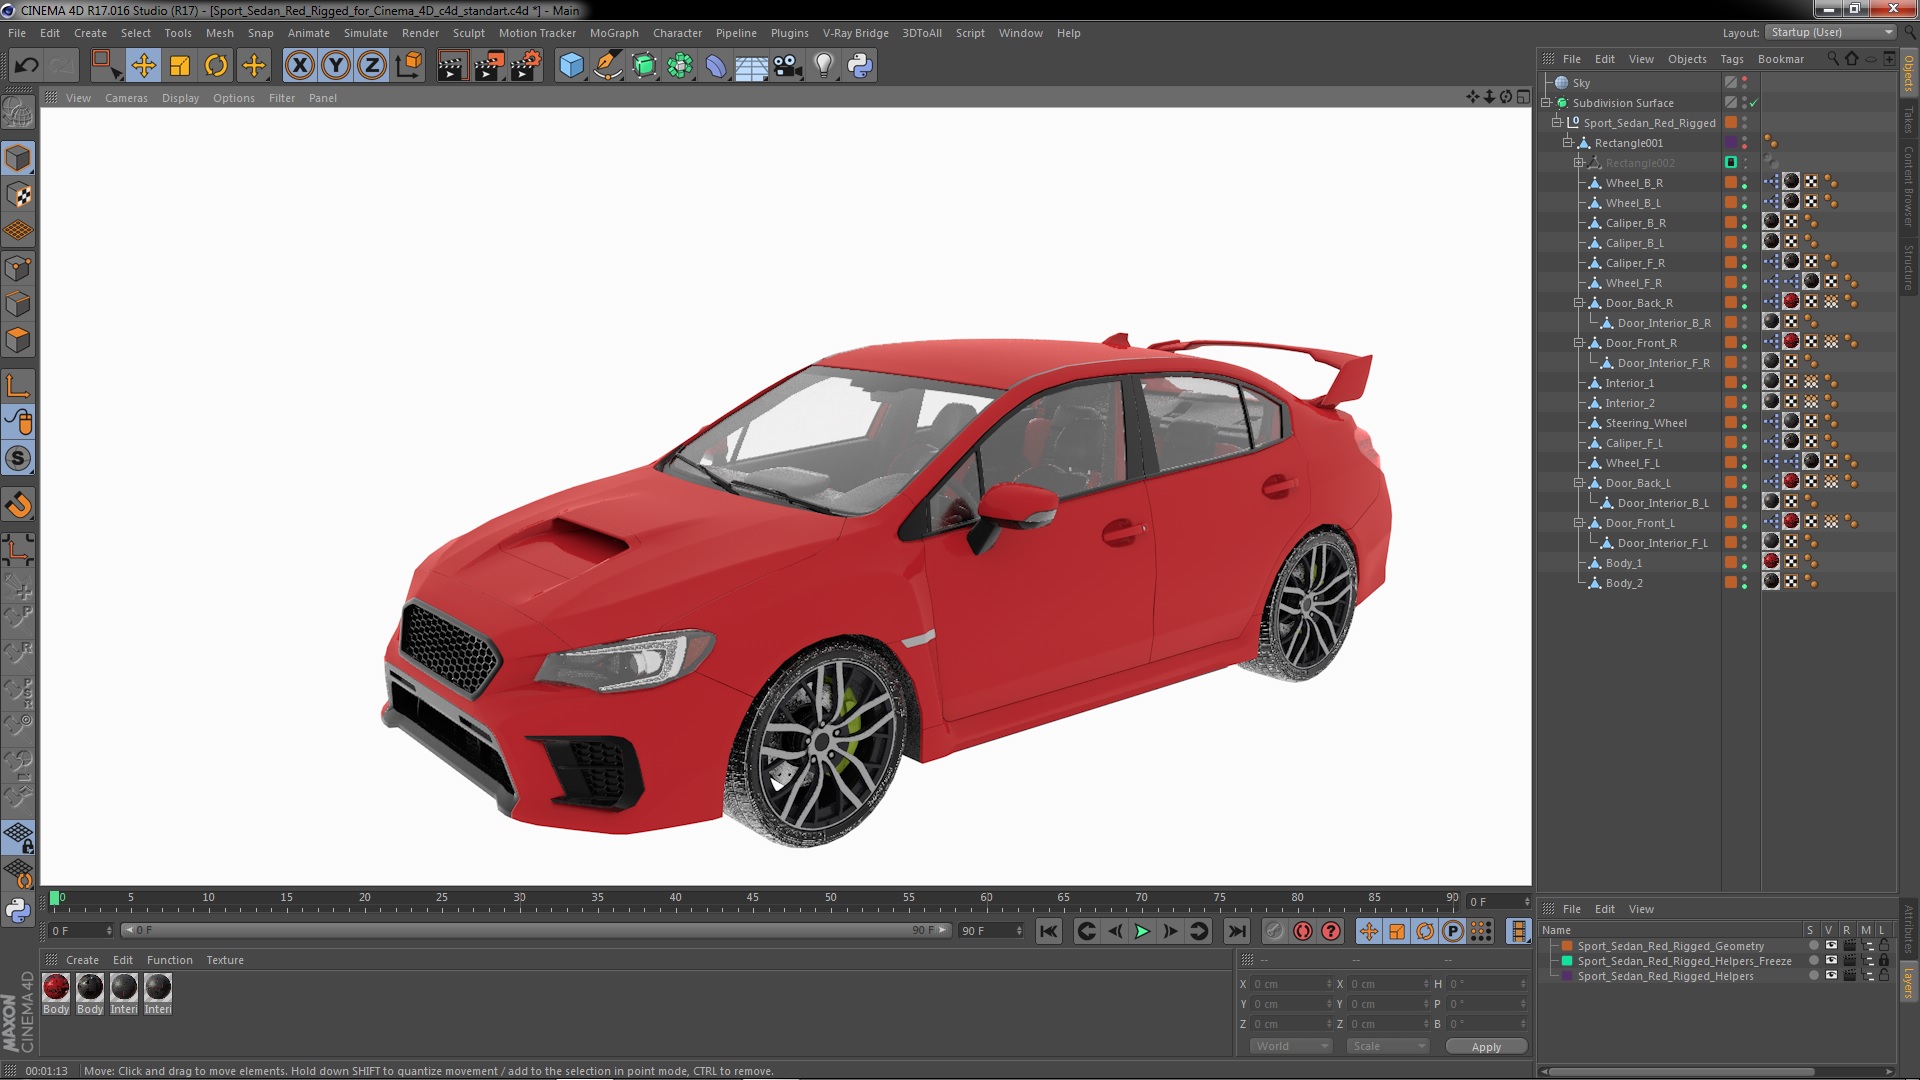Open the Takes side tab
The height and width of the screenshot is (1080, 1920).
[1909, 119]
